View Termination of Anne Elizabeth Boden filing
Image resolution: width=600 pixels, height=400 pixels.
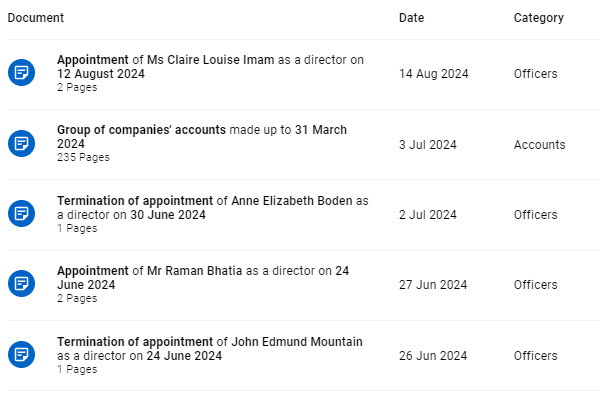pos(213,207)
